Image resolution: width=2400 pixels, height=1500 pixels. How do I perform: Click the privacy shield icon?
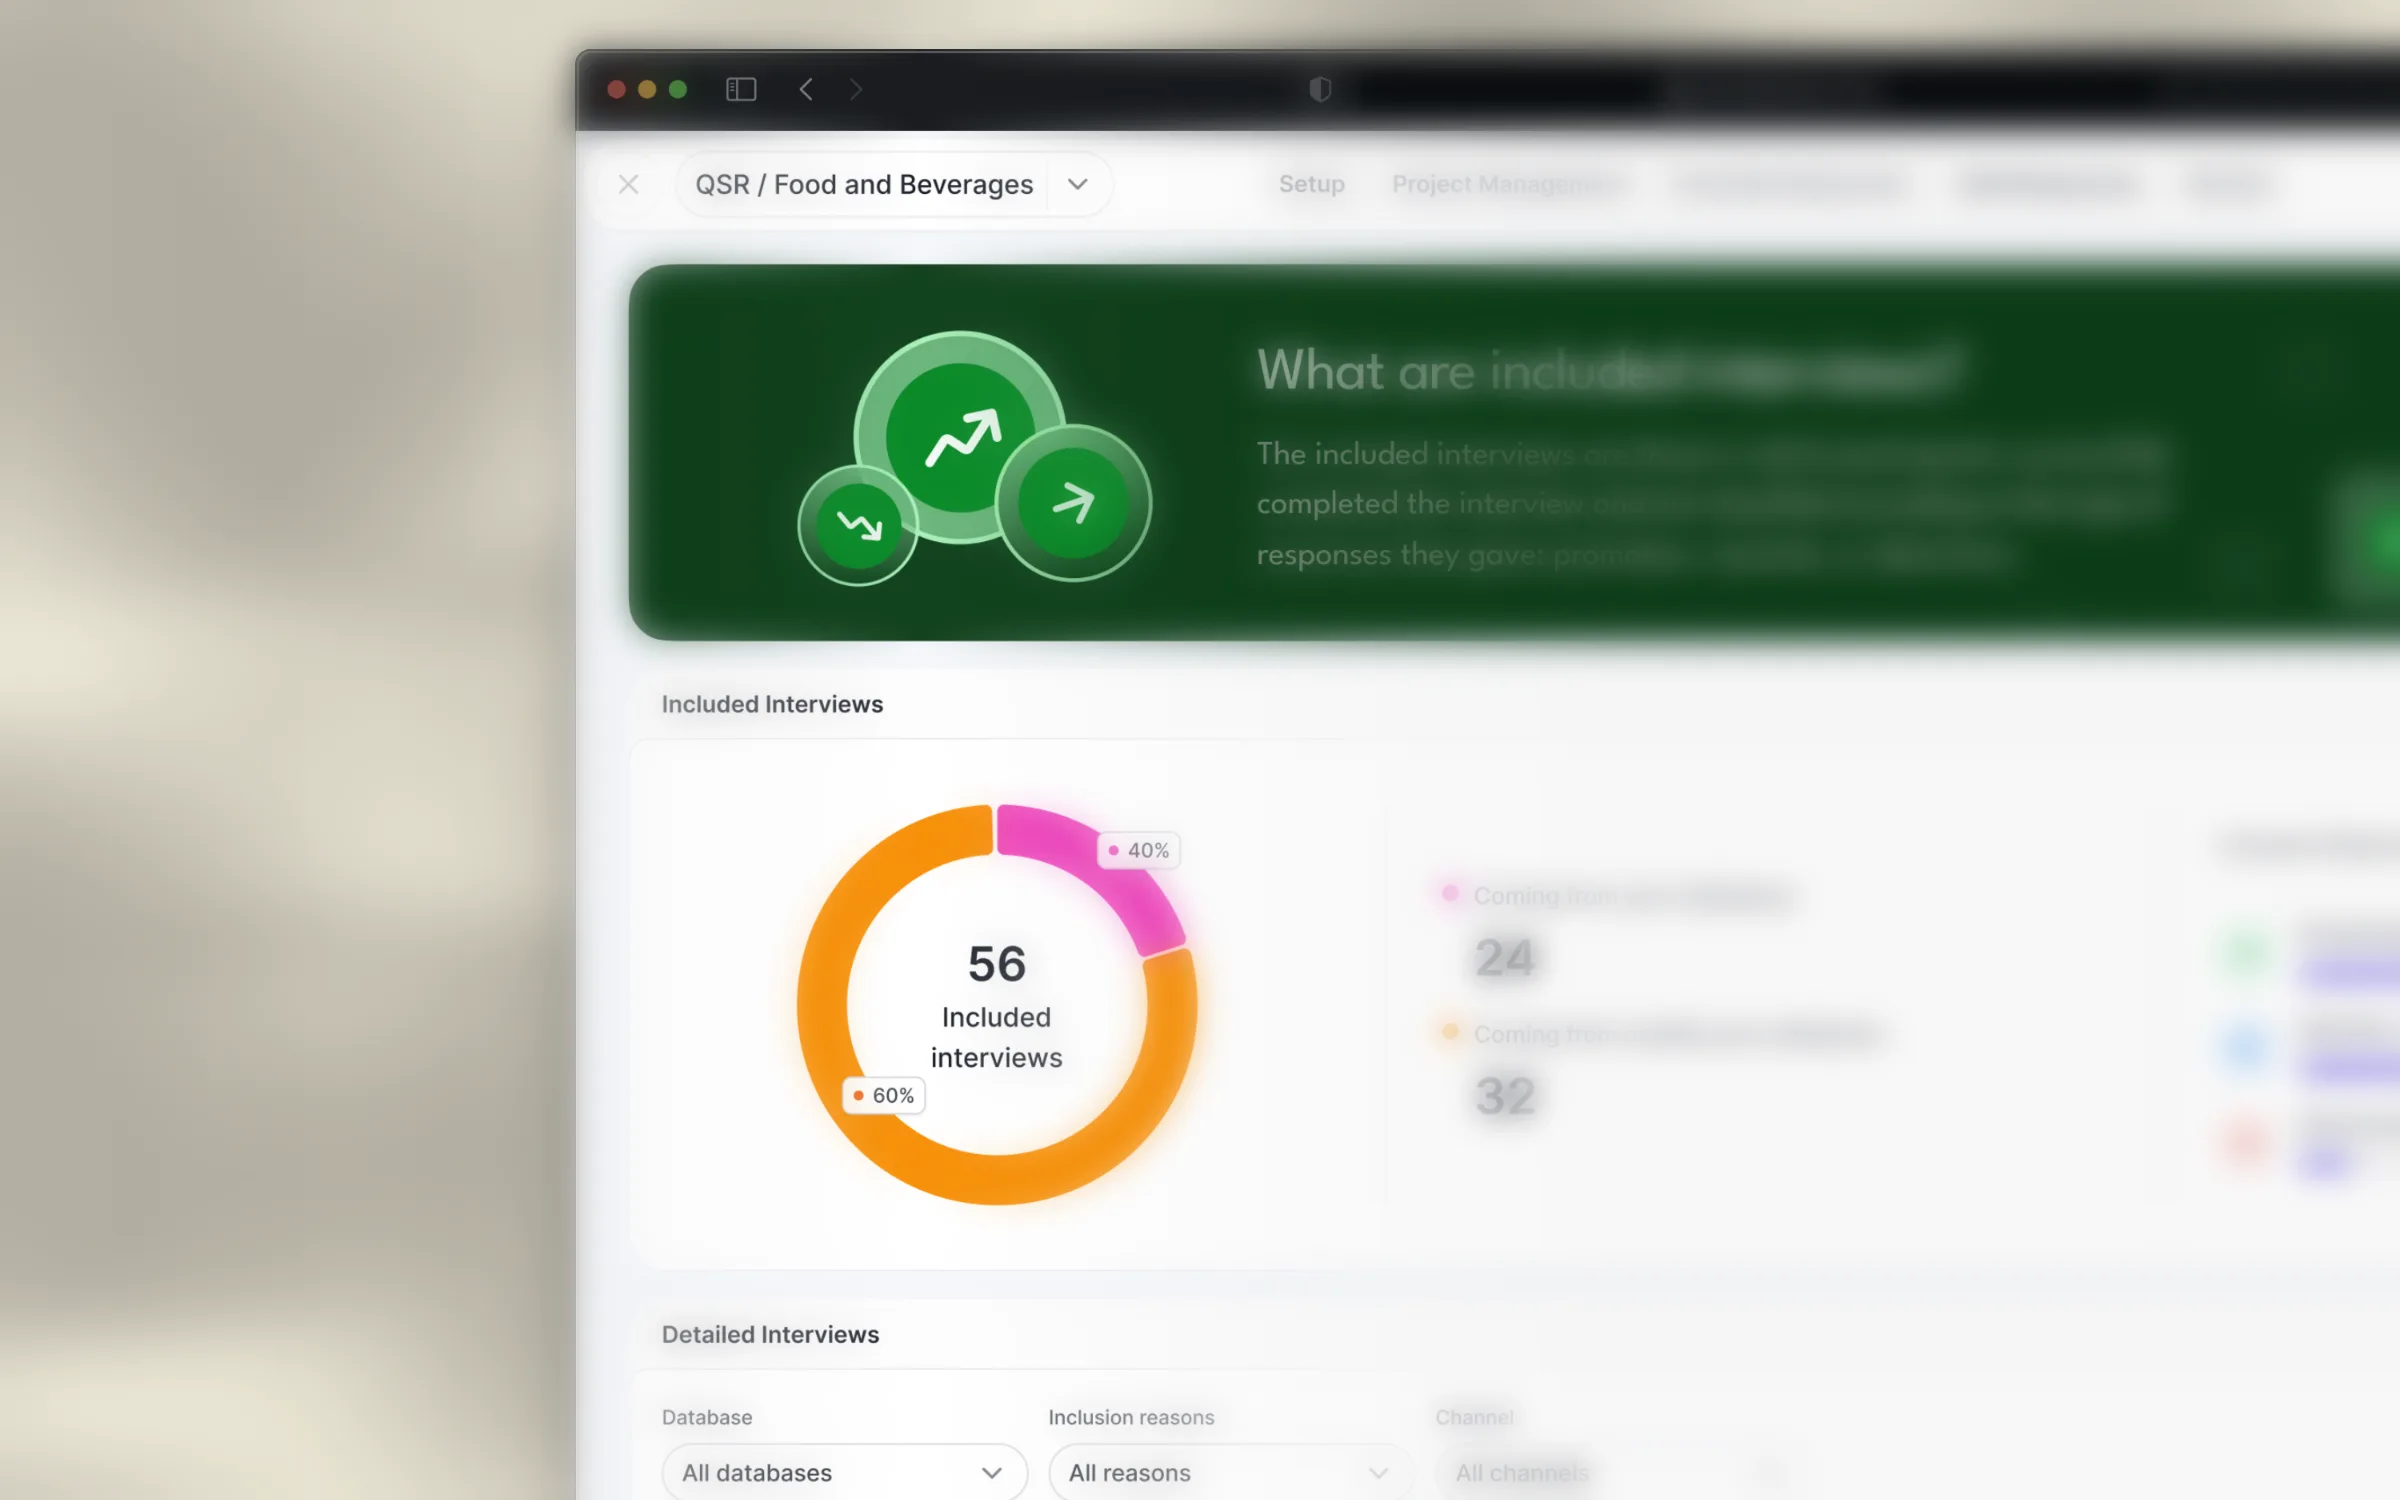click(1320, 90)
